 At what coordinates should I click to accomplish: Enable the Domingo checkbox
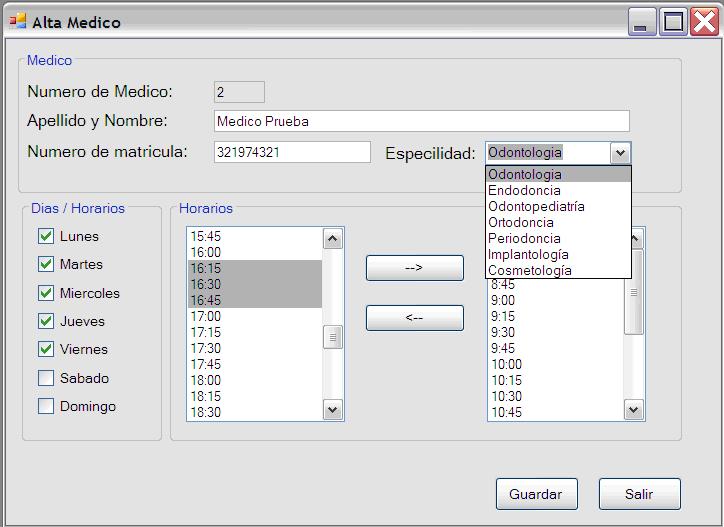coord(46,406)
